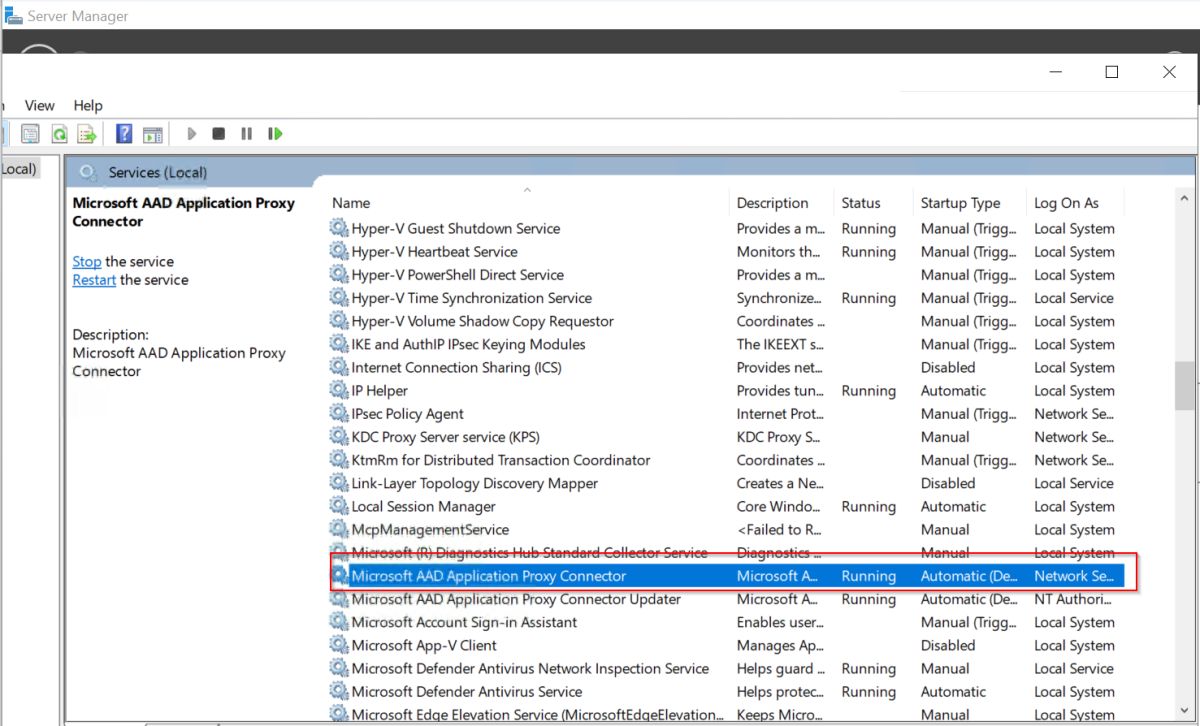Click the Stop Service square icon

(x=218, y=133)
